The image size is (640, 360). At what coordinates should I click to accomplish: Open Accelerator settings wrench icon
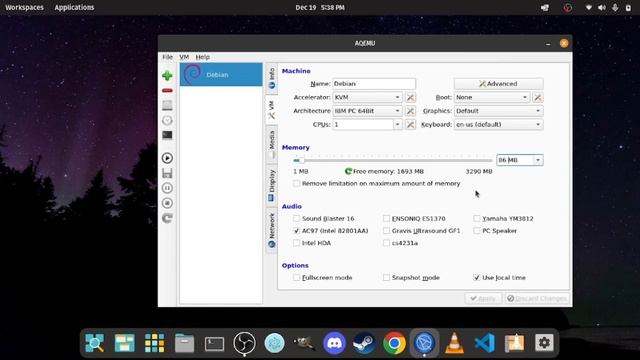[410, 98]
